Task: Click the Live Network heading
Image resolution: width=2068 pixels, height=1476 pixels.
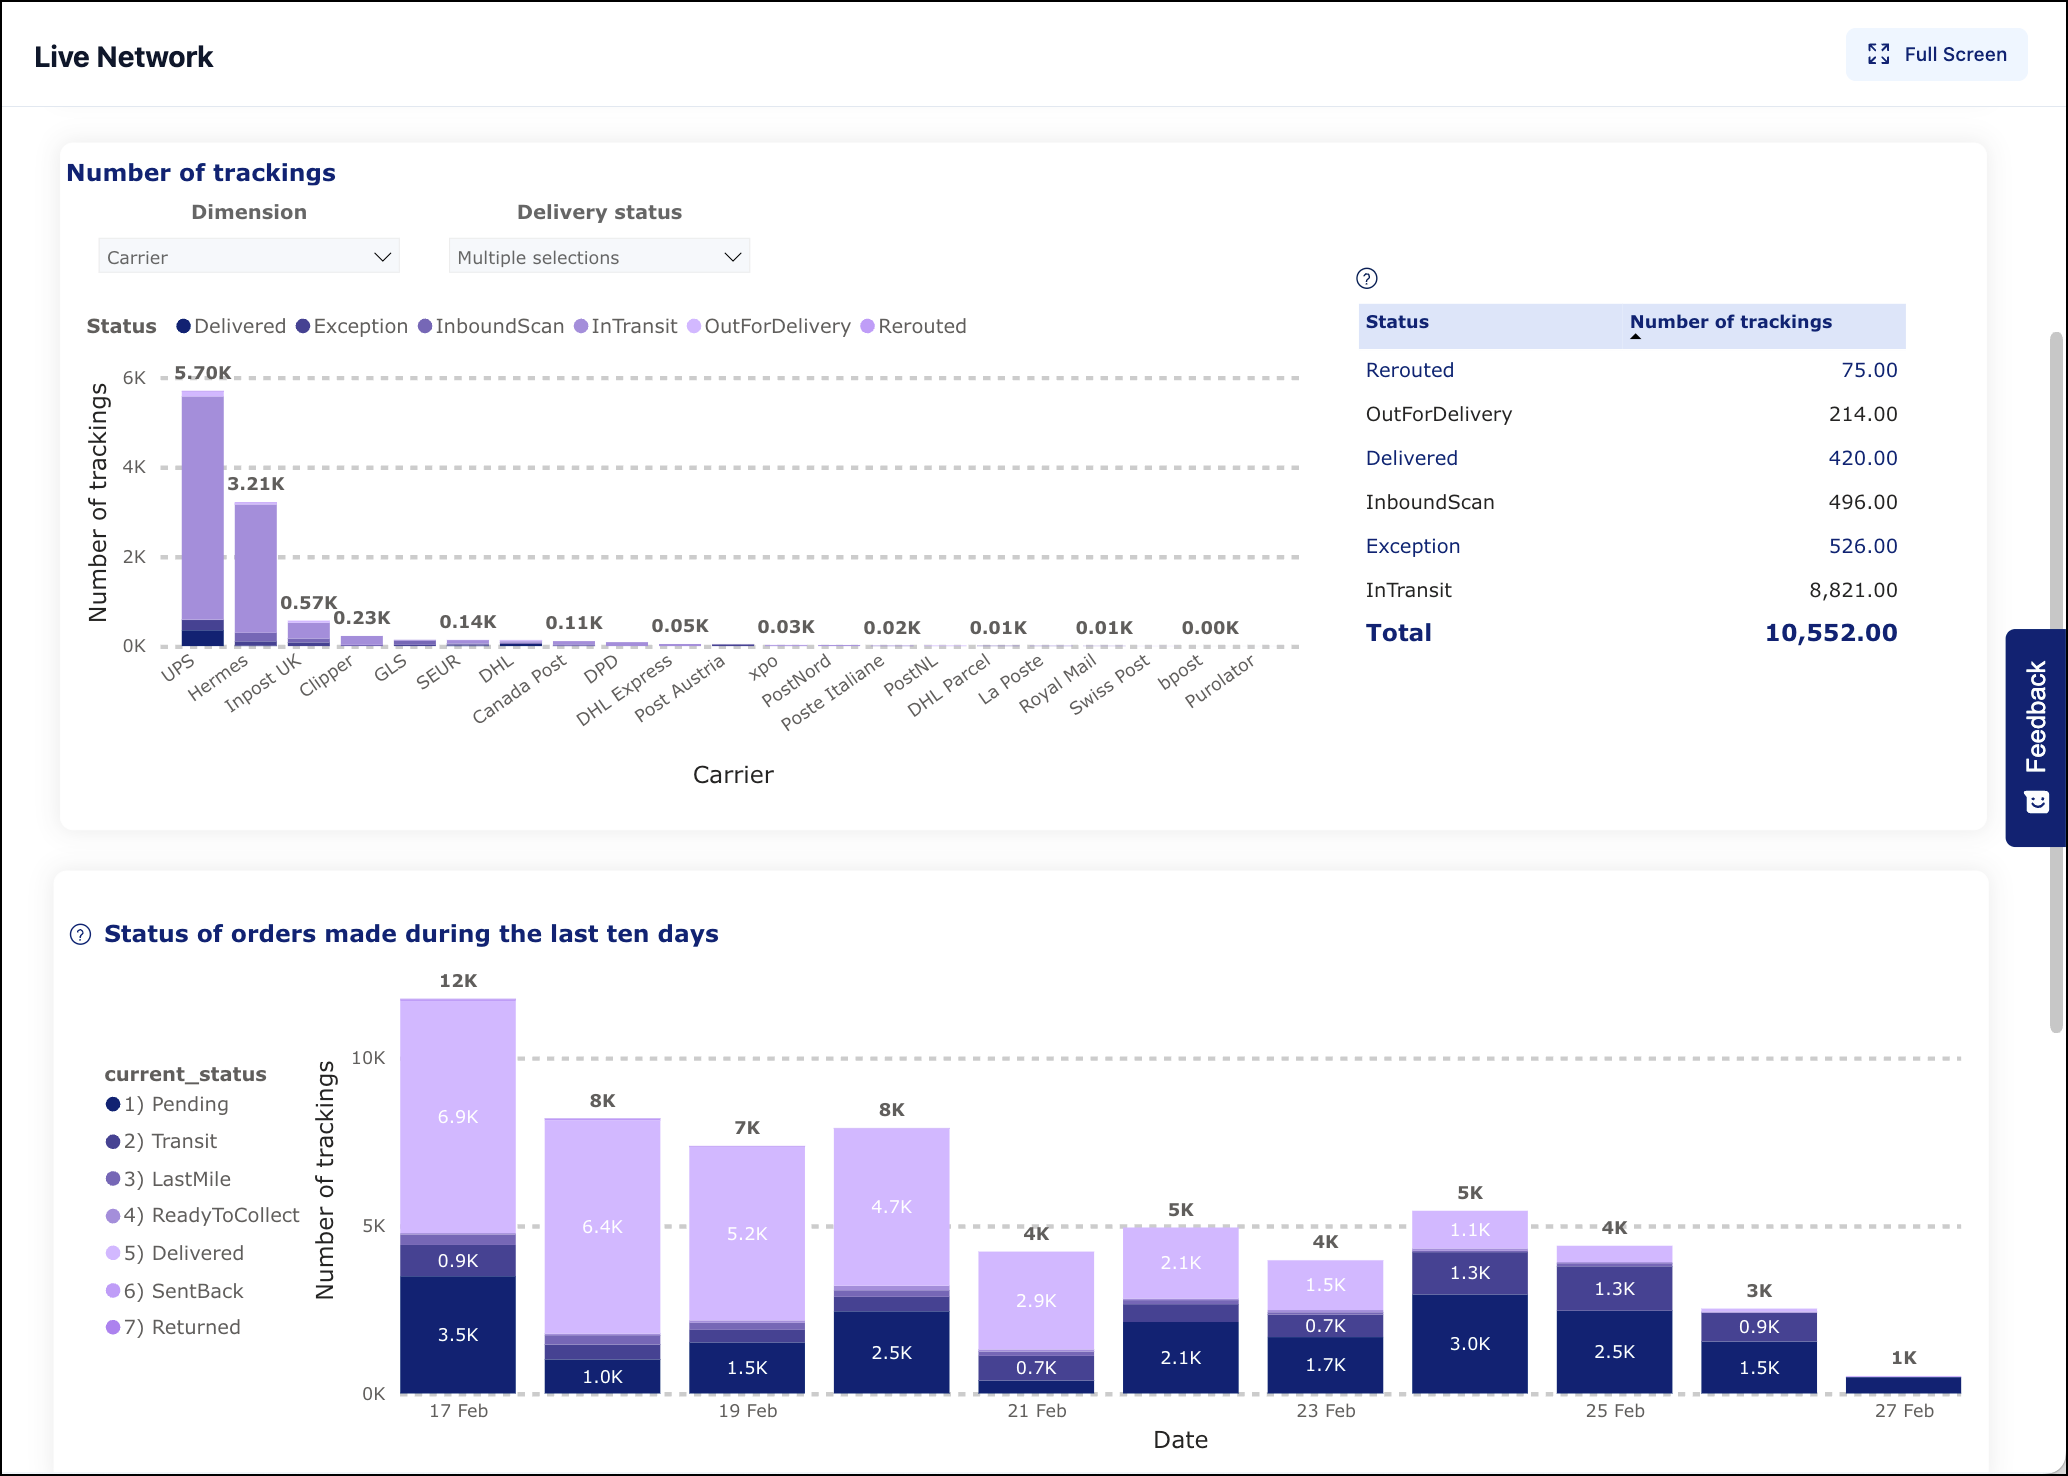Action: click(x=122, y=56)
